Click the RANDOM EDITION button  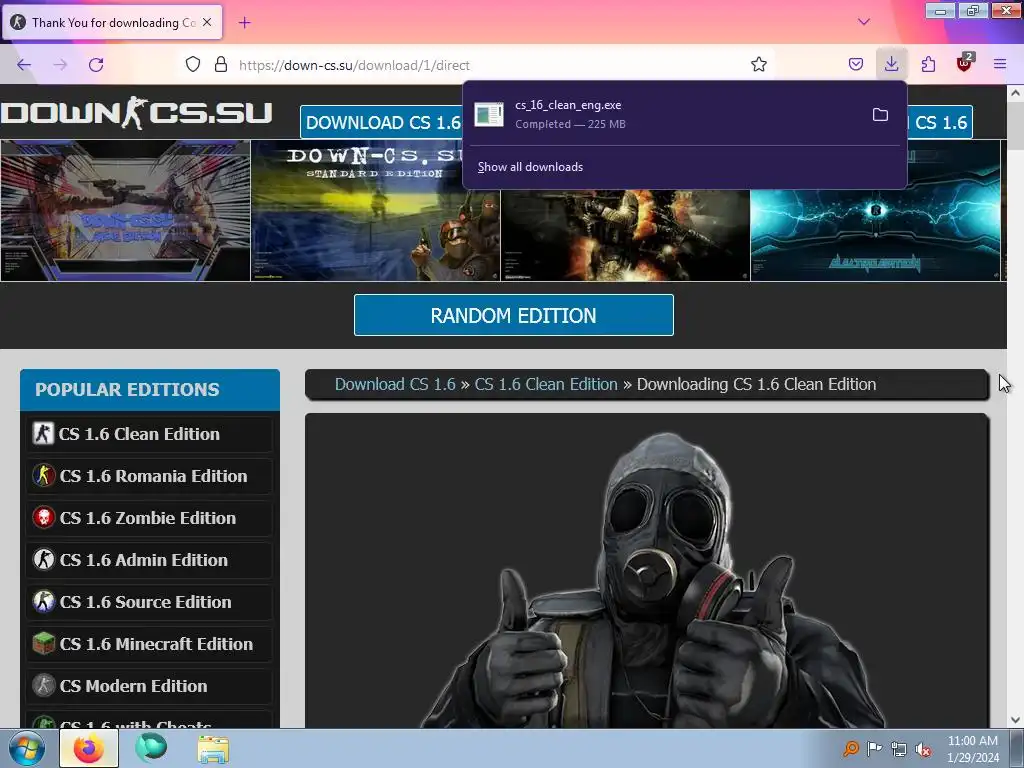coord(513,315)
